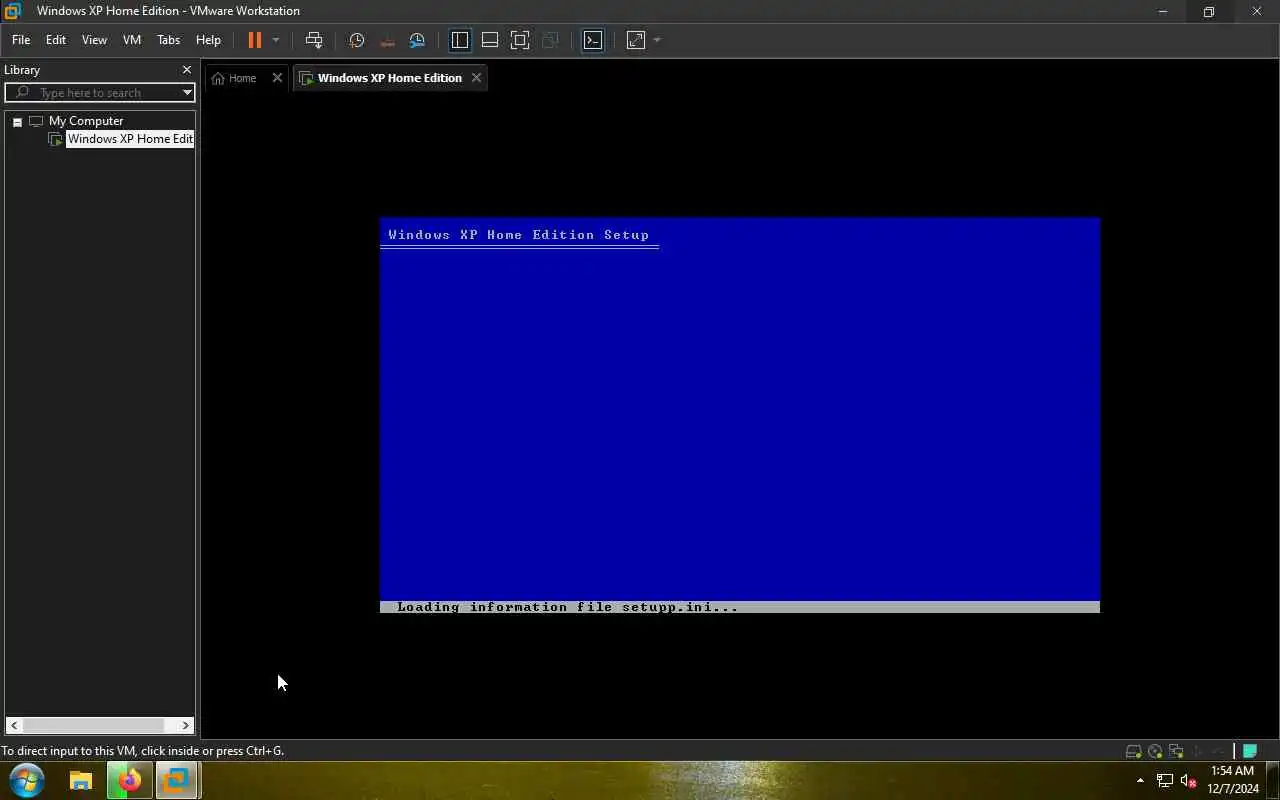The image size is (1280, 800).
Task: Select Windows XP Home Edition in the library
Action: [x=130, y=139]
